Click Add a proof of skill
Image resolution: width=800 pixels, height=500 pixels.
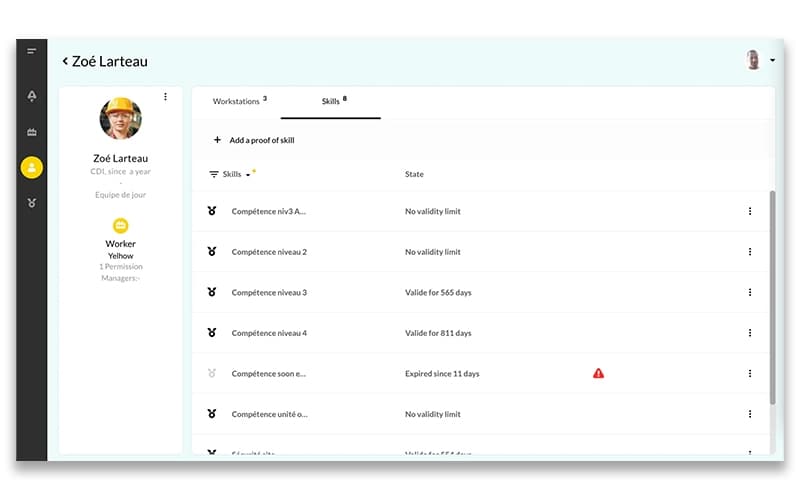tap(262, 140)
